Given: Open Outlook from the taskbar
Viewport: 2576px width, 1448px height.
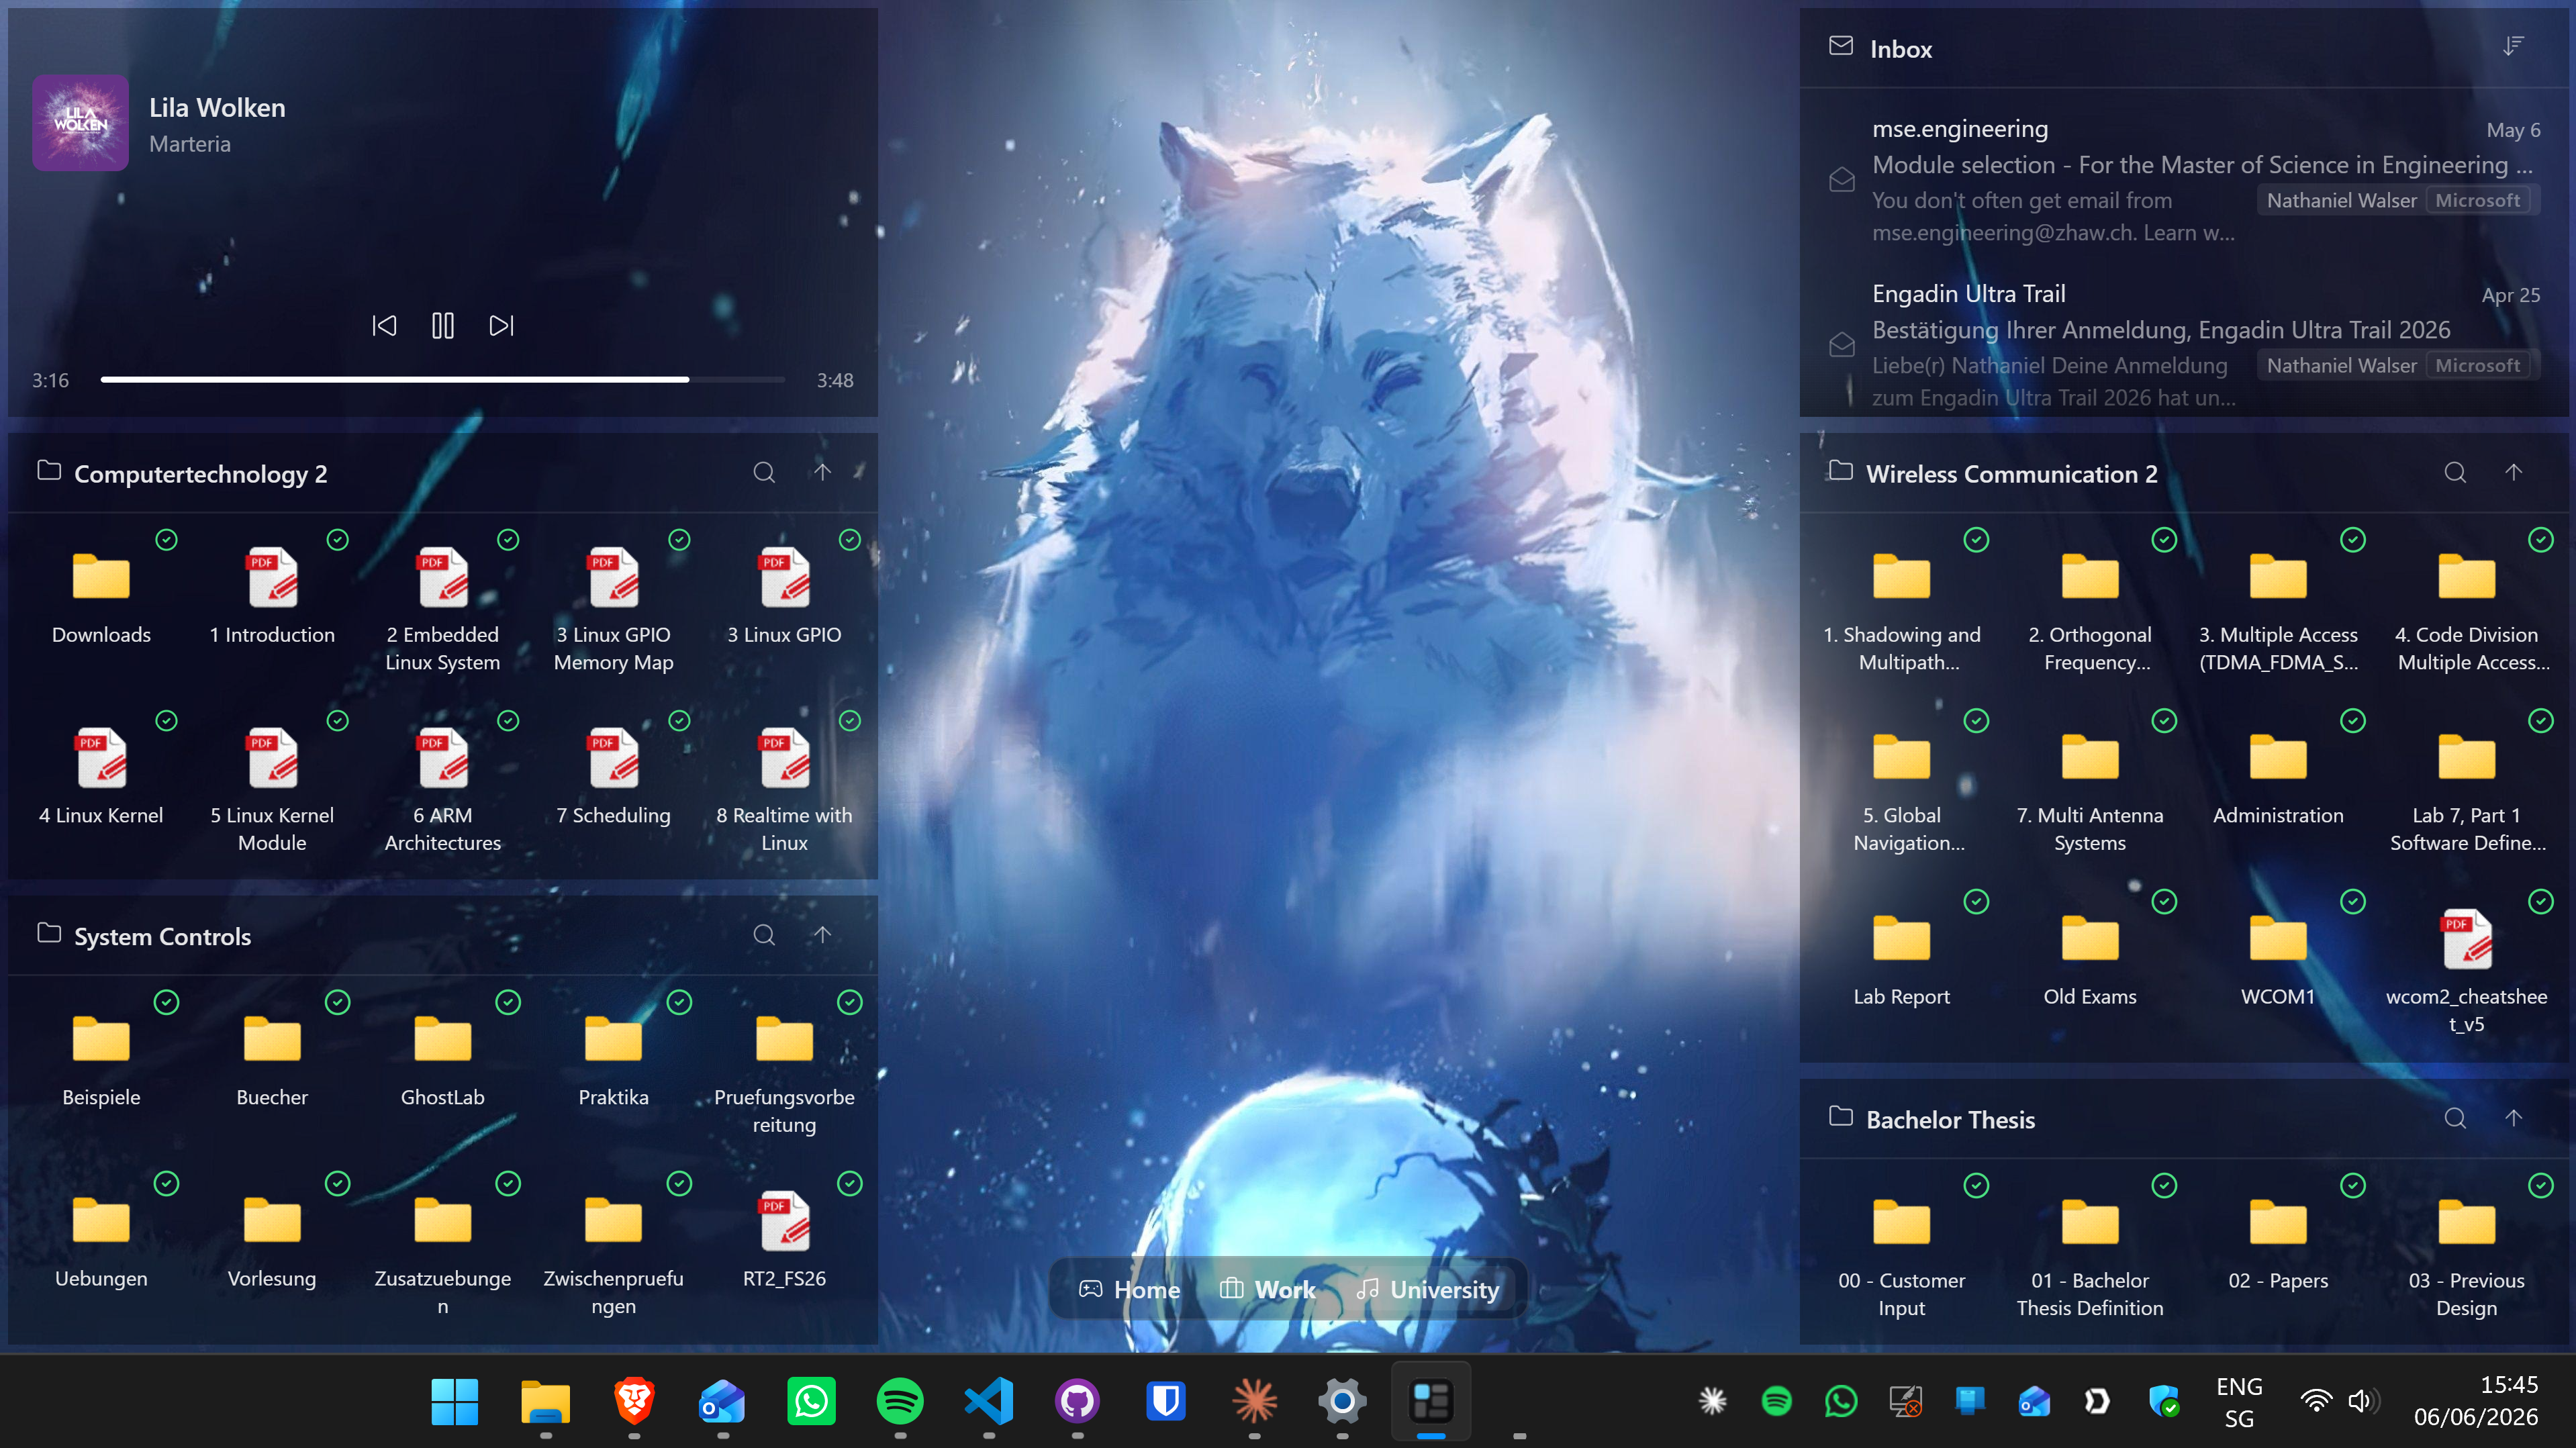Looking at the screenshot, I should (x=722, y=1401).
